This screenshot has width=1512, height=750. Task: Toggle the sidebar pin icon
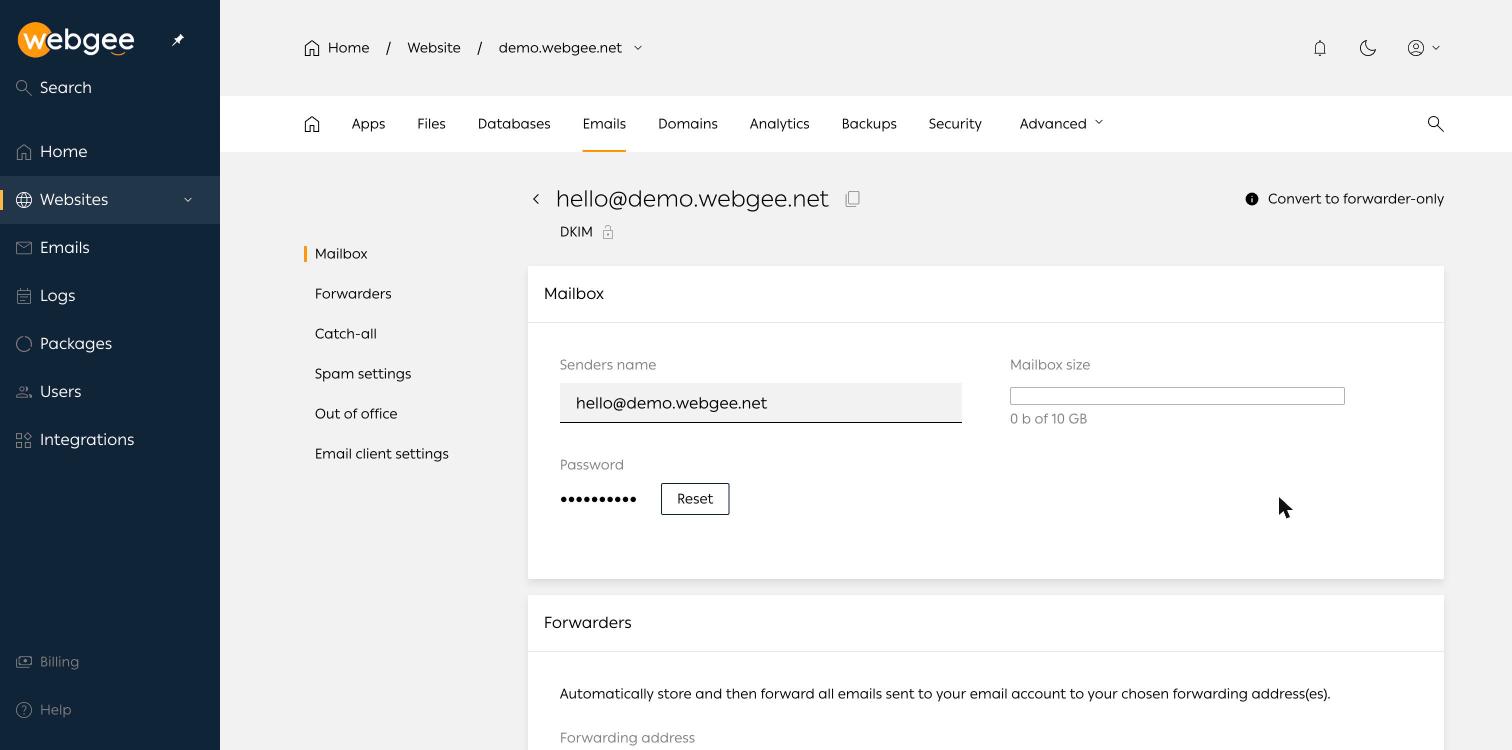(x=178, y=40)
